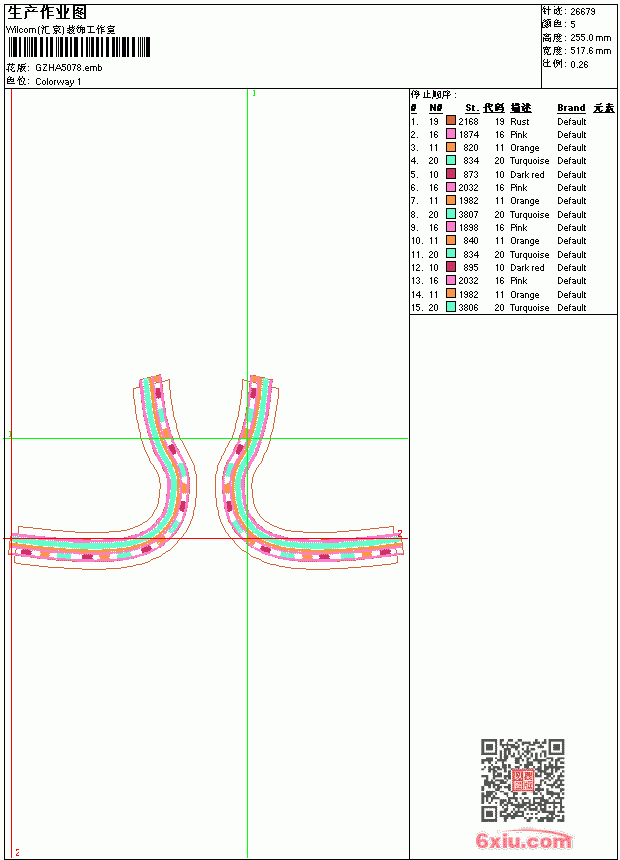The image size is (620, 860).
Task: Click the Colorway 1 label
Action: pyautogui.click(x=58, y=82)
